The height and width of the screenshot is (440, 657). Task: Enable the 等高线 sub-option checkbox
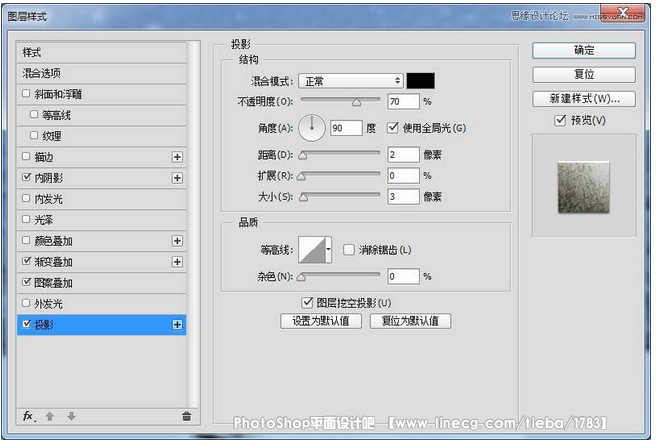(34, 114)
